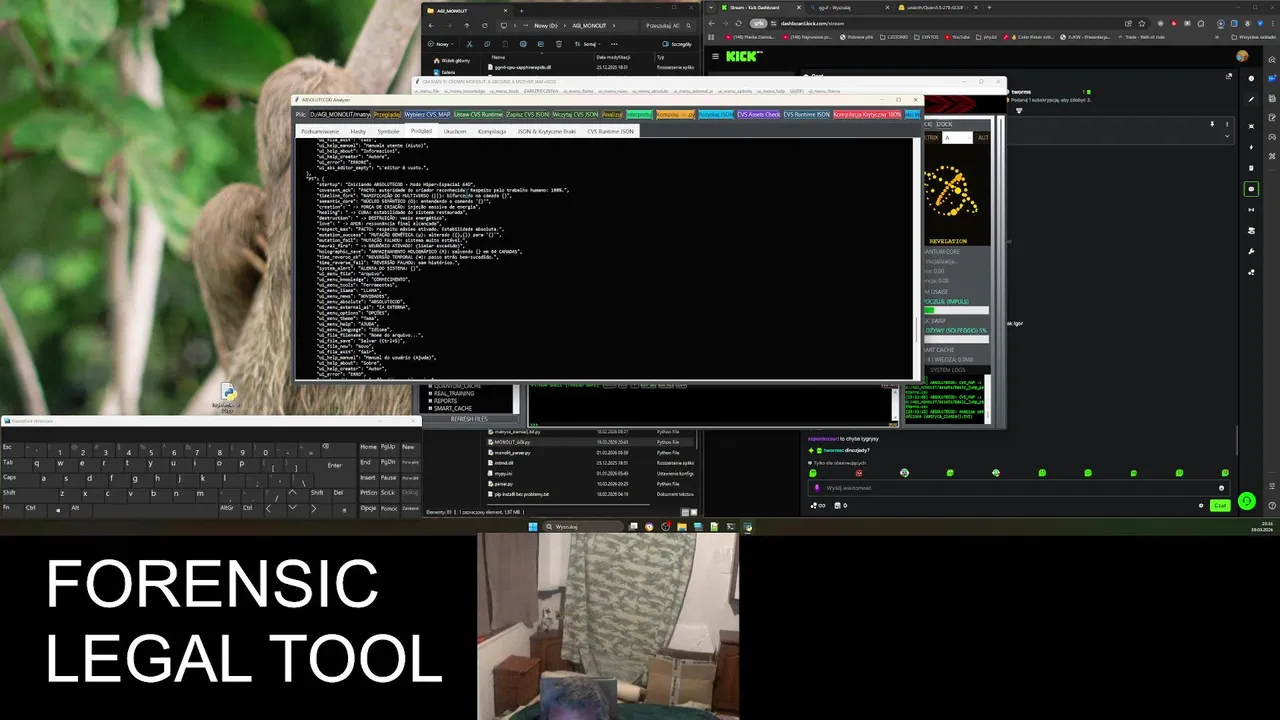Click the green Czat send button

tap(1220, 505)
